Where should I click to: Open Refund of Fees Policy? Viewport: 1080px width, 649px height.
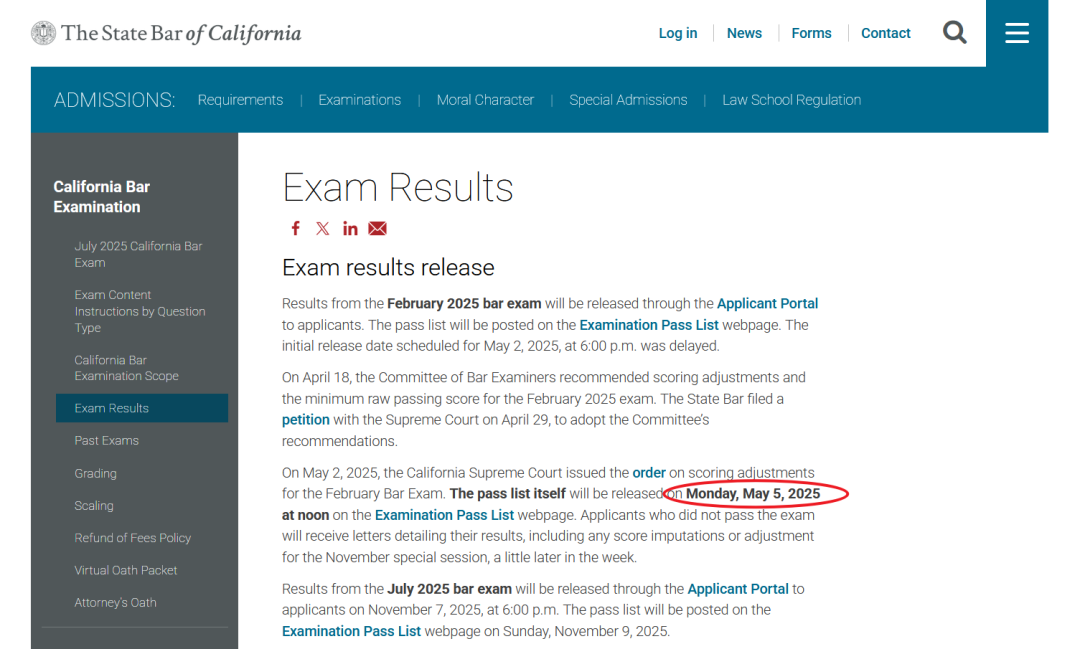click(x=133, y=538)
